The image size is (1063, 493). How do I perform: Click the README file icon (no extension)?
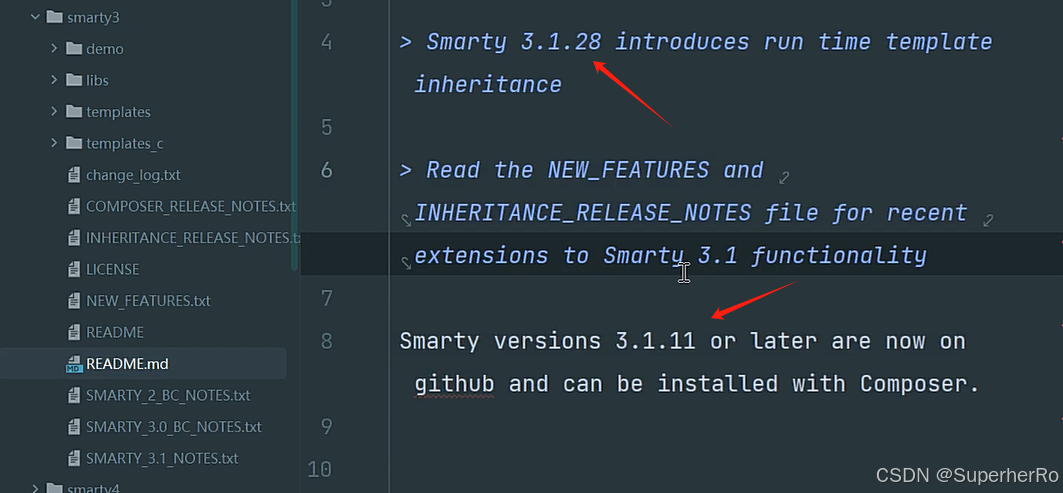(74, 332)
